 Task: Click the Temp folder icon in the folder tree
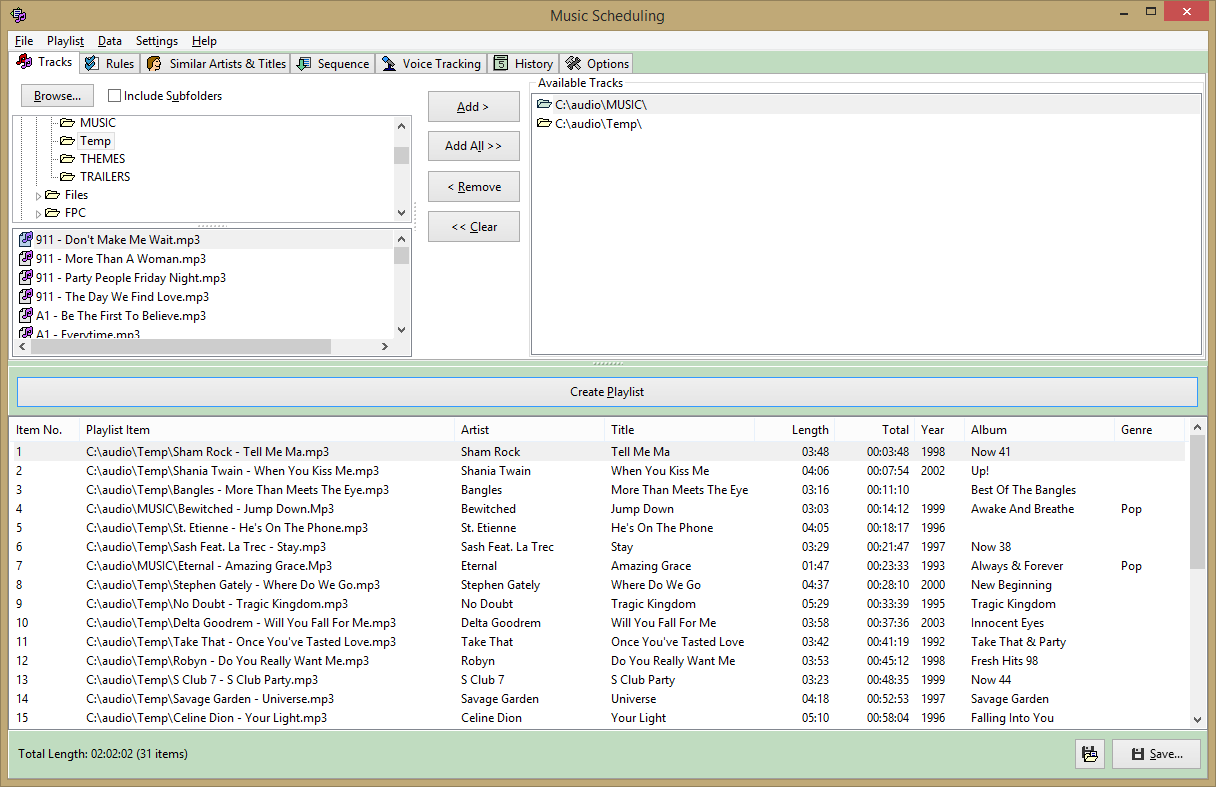pos(66,140)
